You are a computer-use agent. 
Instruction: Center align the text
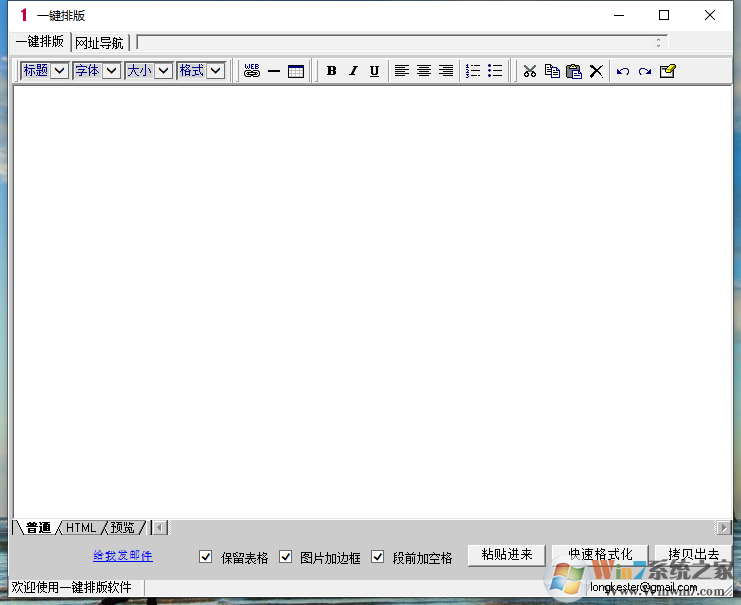(x=424, y=71)
